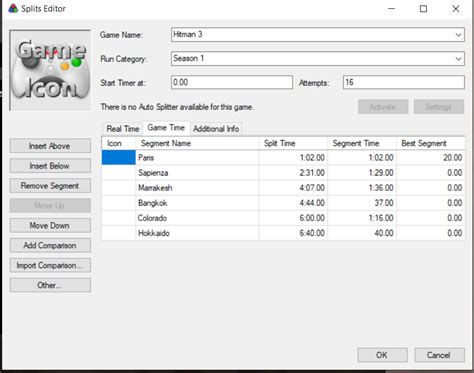Click Sapienza best segment 0.00 cell
Viewport: 474px width, 373px height.
coord(431,173)
